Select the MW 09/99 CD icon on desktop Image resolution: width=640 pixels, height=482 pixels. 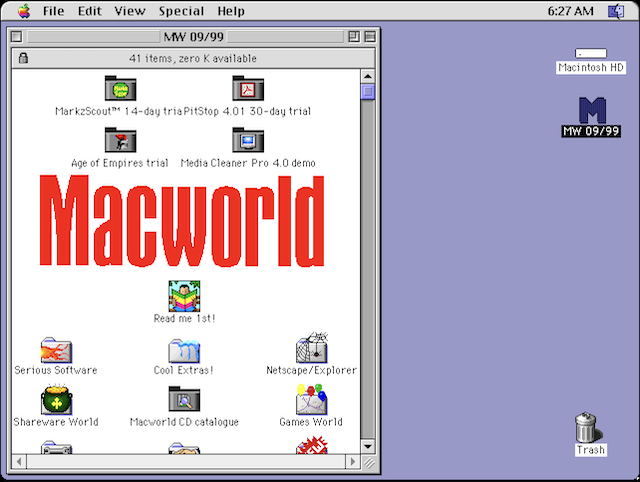[592, 110]
